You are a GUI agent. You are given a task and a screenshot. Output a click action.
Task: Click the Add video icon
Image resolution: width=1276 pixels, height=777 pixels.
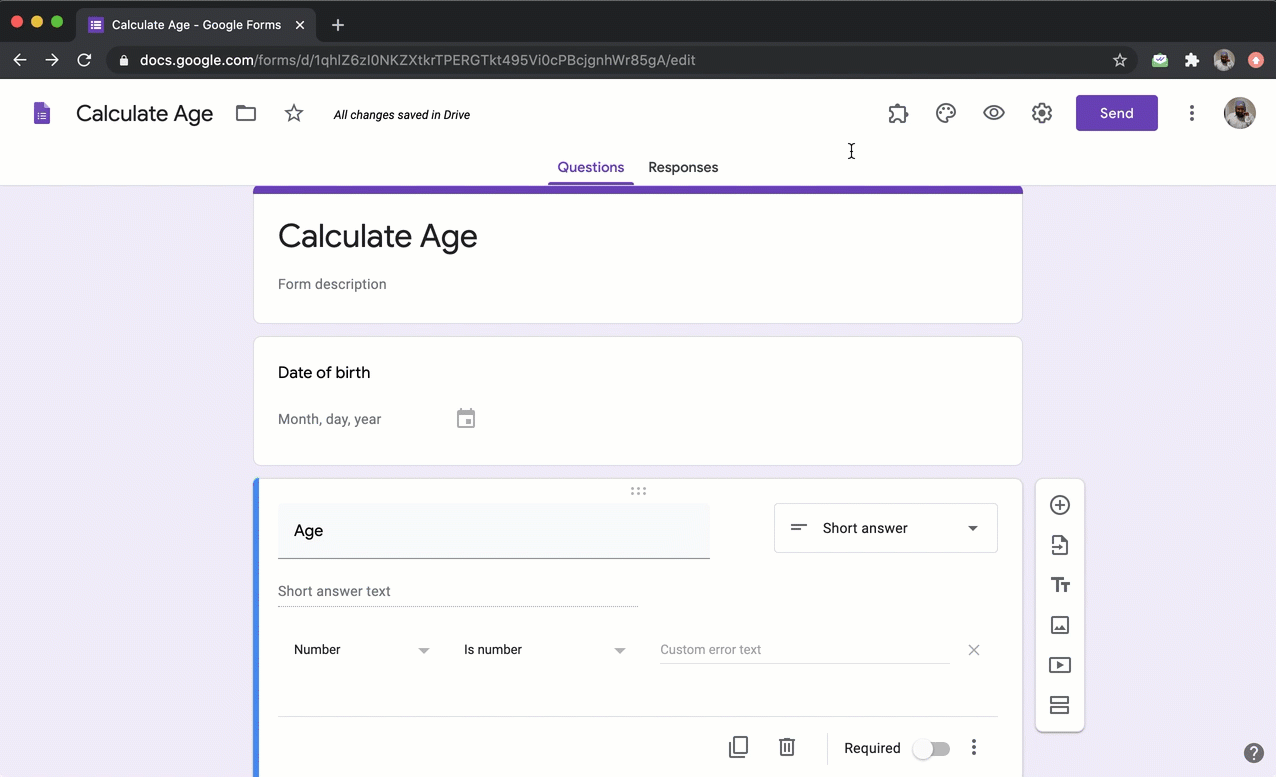pyautogui.click(x=1060, y=665)
